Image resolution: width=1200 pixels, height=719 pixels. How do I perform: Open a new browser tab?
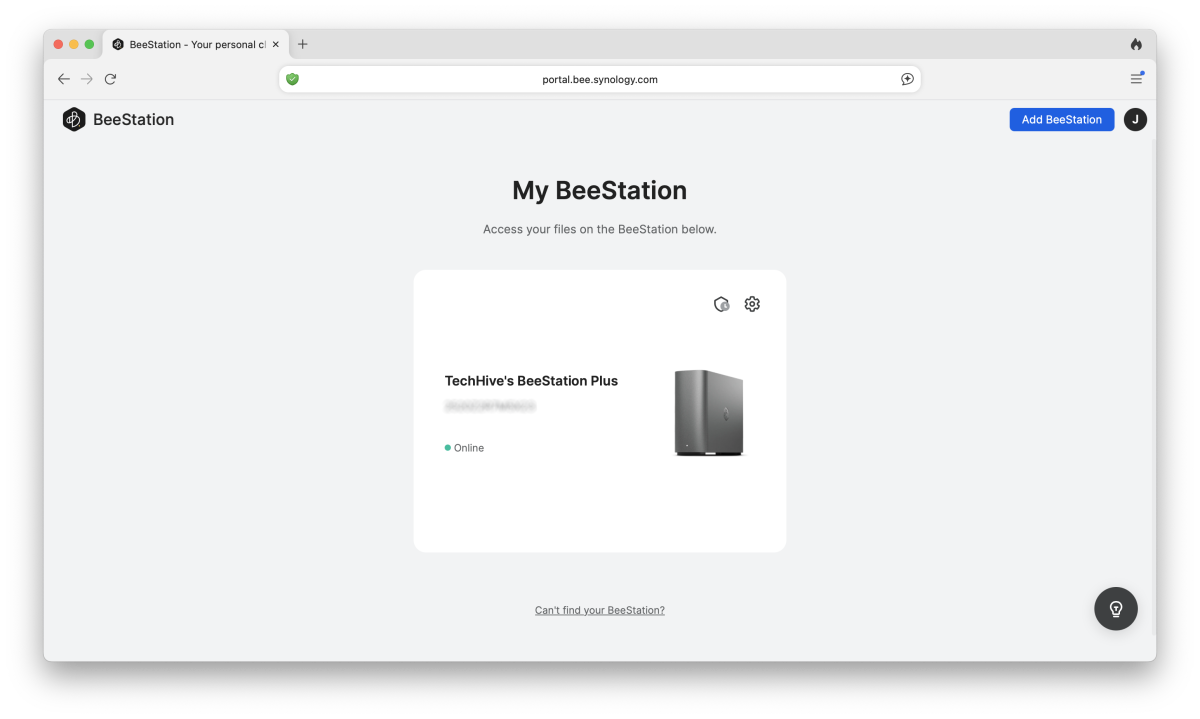[x=303, y=44]
